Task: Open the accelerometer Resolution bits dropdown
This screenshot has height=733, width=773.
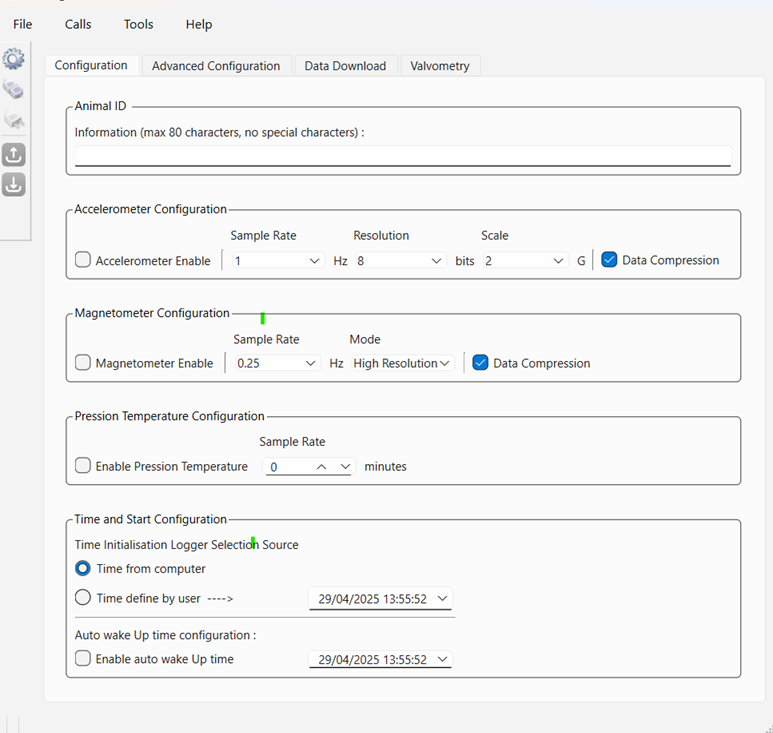Action: click(x=399, y=260)
